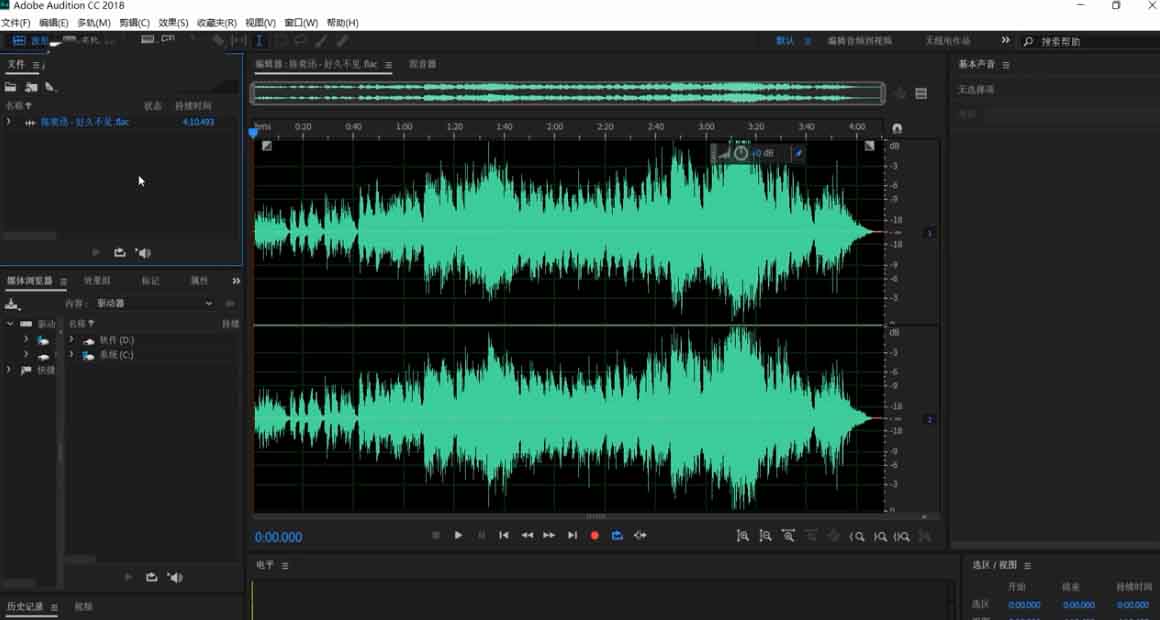The image size is (1160, 620).
Task: Show hidden panel tabs next to 属性
Action: (x=236, y=281)
